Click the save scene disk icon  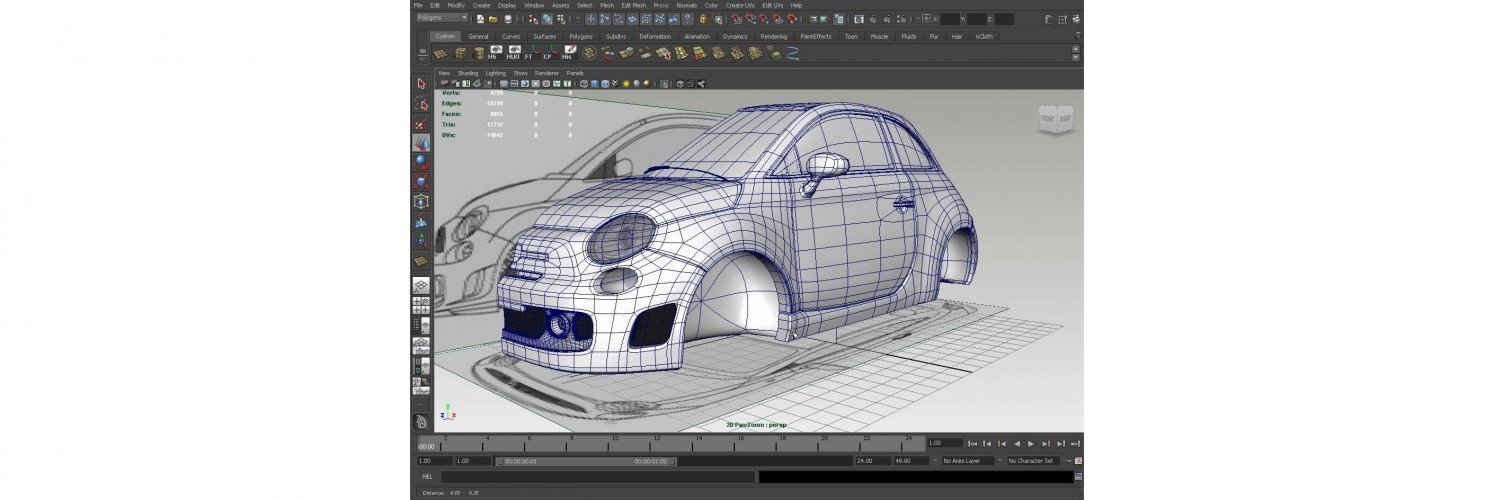(x=507, y=18)
